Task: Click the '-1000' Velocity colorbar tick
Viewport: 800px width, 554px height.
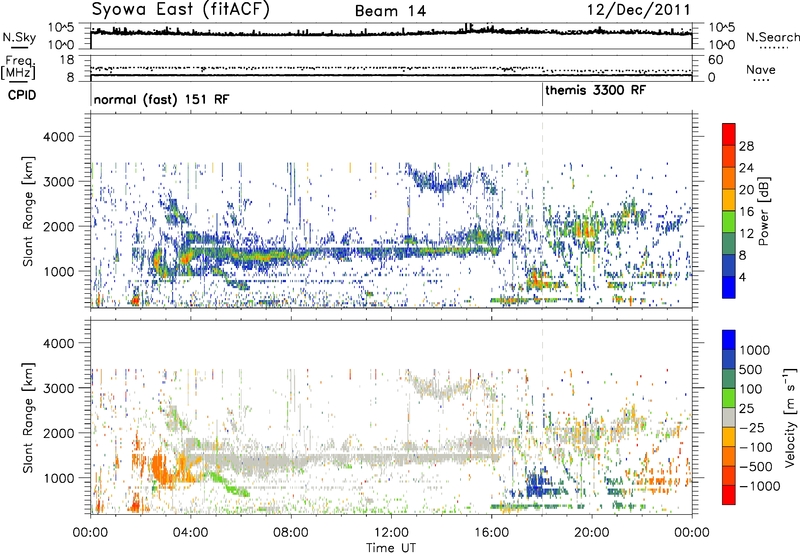Action: (x=759, y=486)
